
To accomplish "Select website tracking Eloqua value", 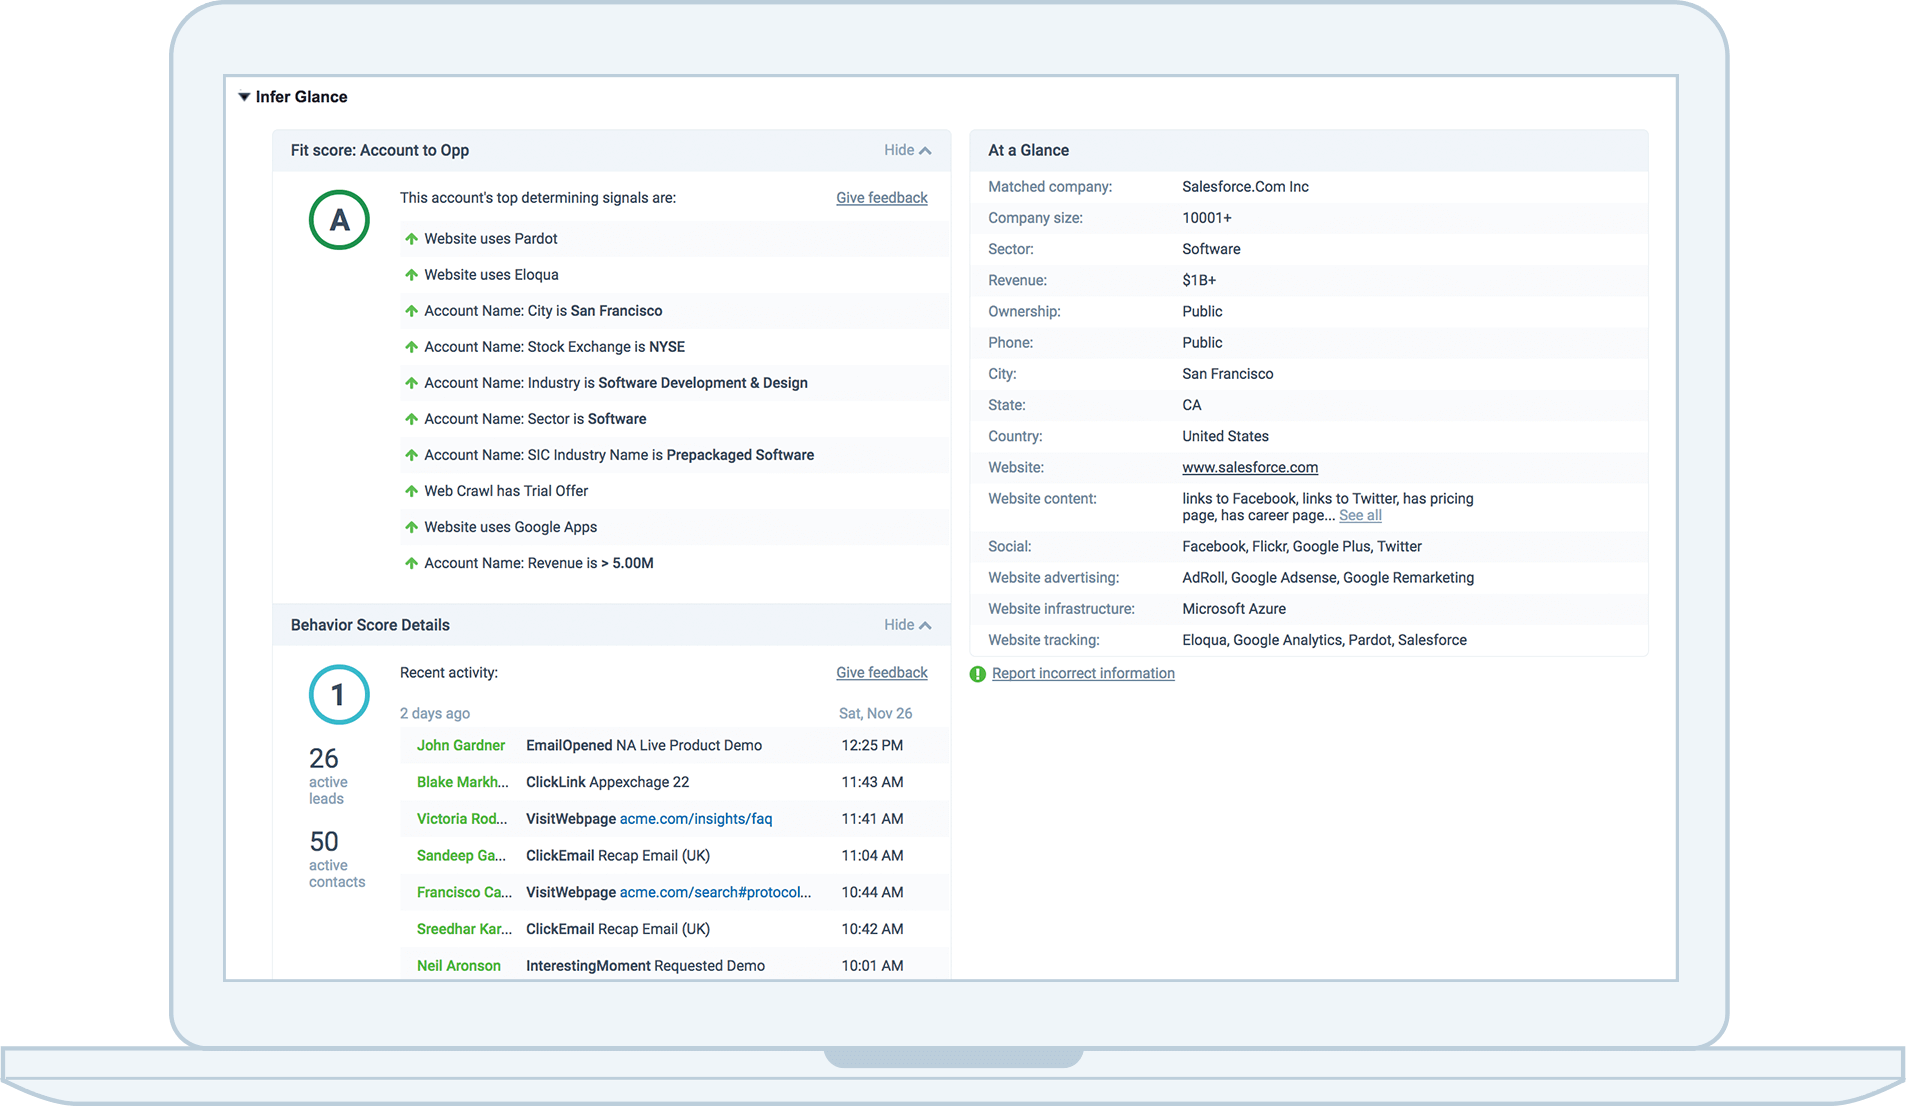I will pyautogui.click(x=1324, y=640).
